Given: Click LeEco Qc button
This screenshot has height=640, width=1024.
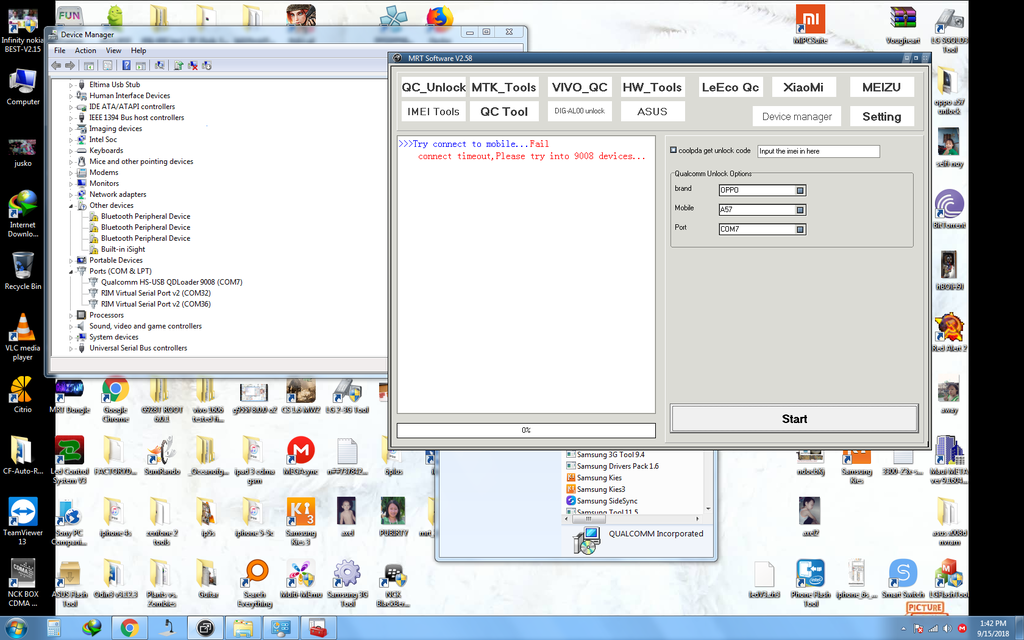Looking at the screenshot, I should (730, 88).
